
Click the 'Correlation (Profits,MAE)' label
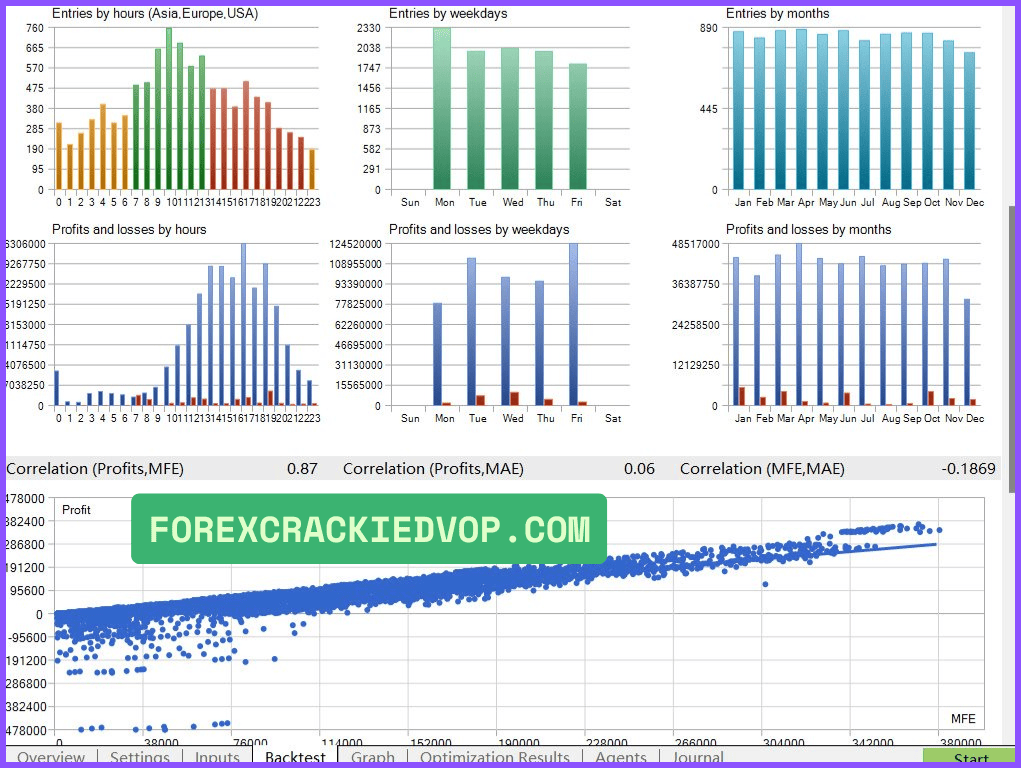[434, 468]
